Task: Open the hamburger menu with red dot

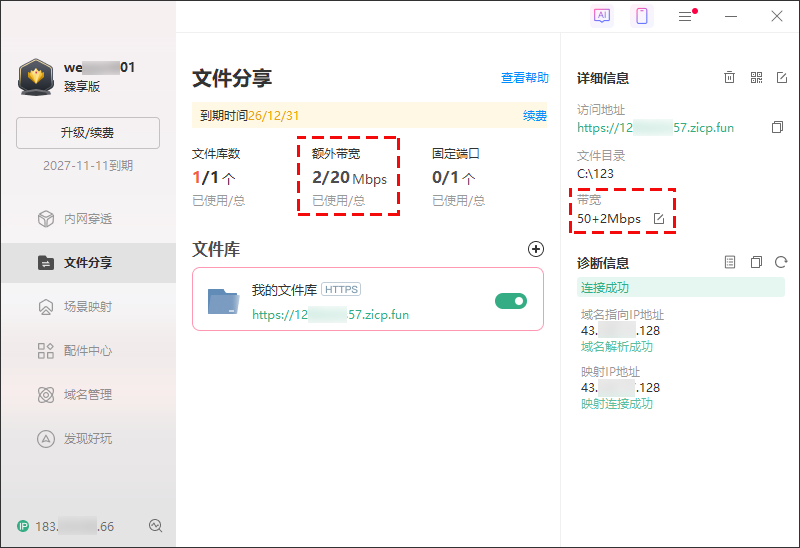Action: pos(685,16)
